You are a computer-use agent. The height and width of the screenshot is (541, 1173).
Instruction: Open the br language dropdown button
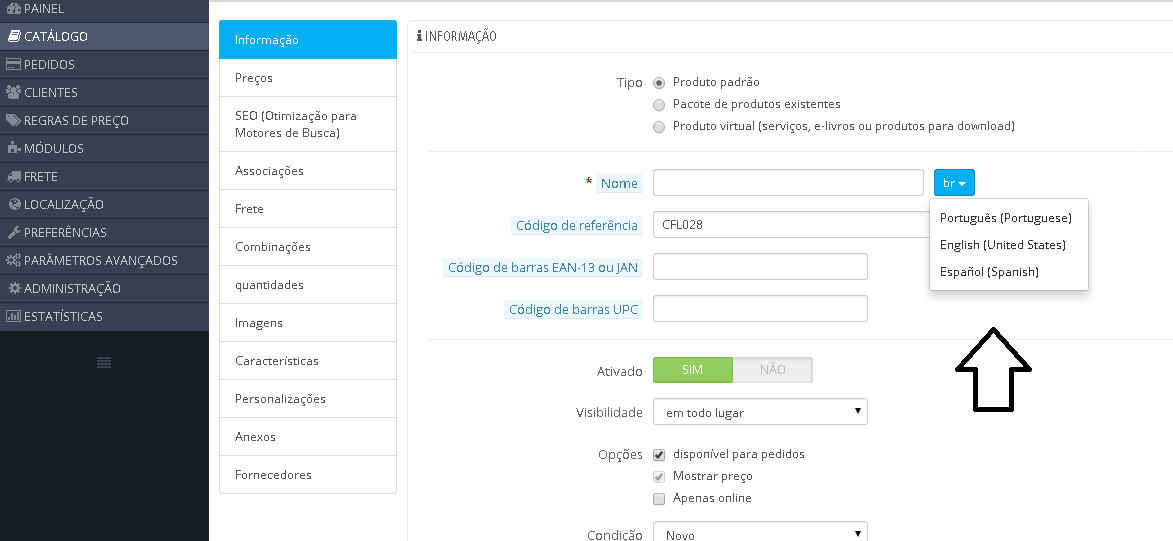[x=954, y=183]
